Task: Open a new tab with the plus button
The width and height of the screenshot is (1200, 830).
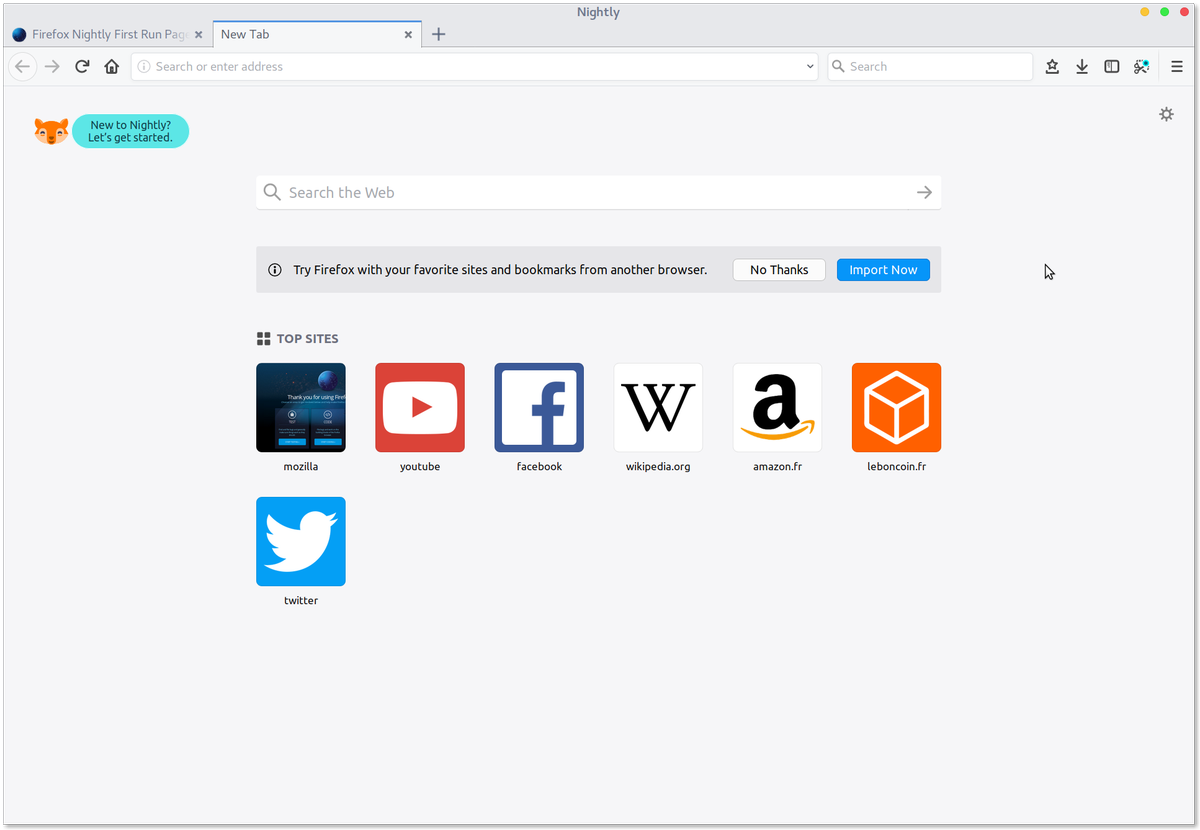Action: (x=438, y=33)
